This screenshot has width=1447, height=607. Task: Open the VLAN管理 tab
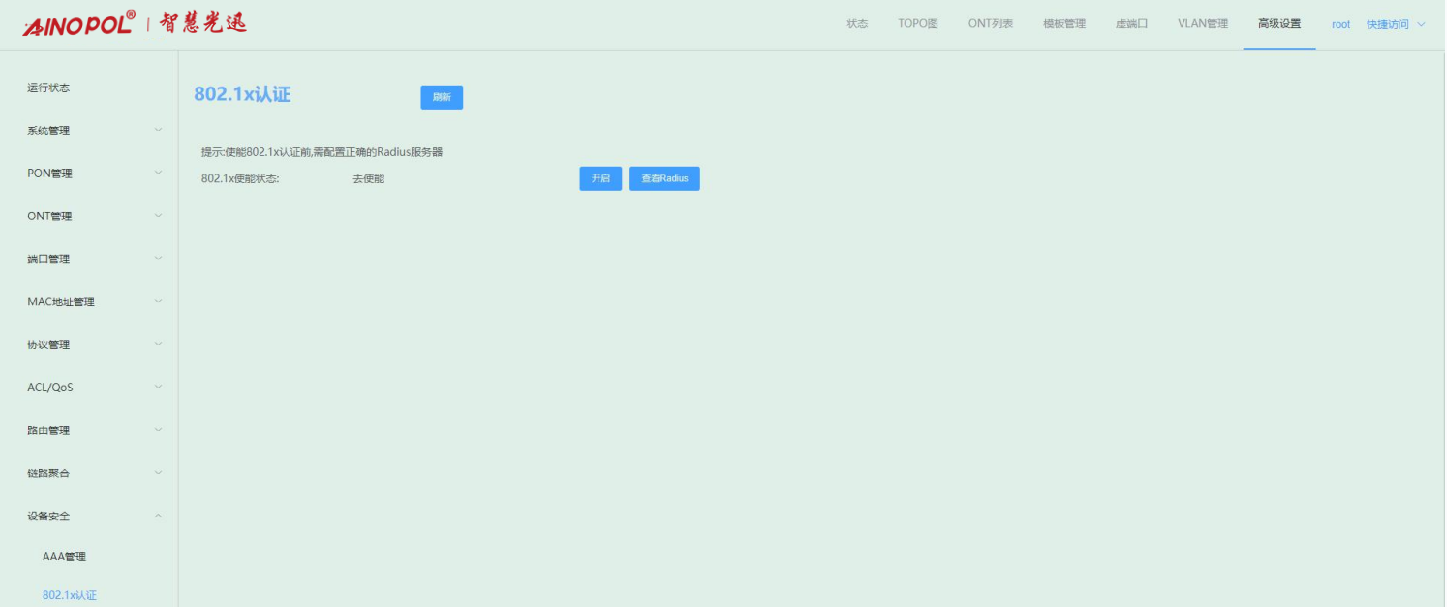[1202, 24]
